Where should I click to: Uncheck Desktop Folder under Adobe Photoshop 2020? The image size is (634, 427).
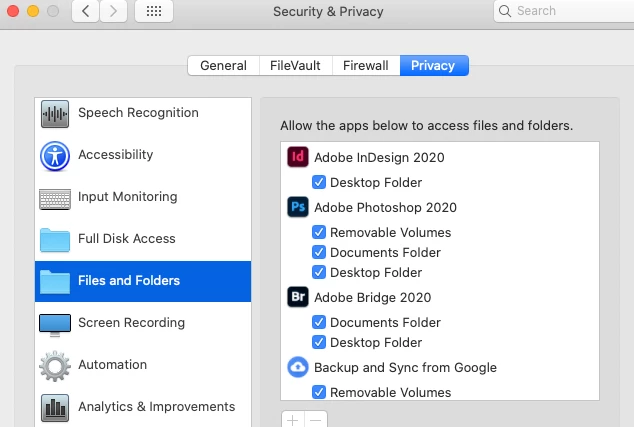tap(319, 272)
